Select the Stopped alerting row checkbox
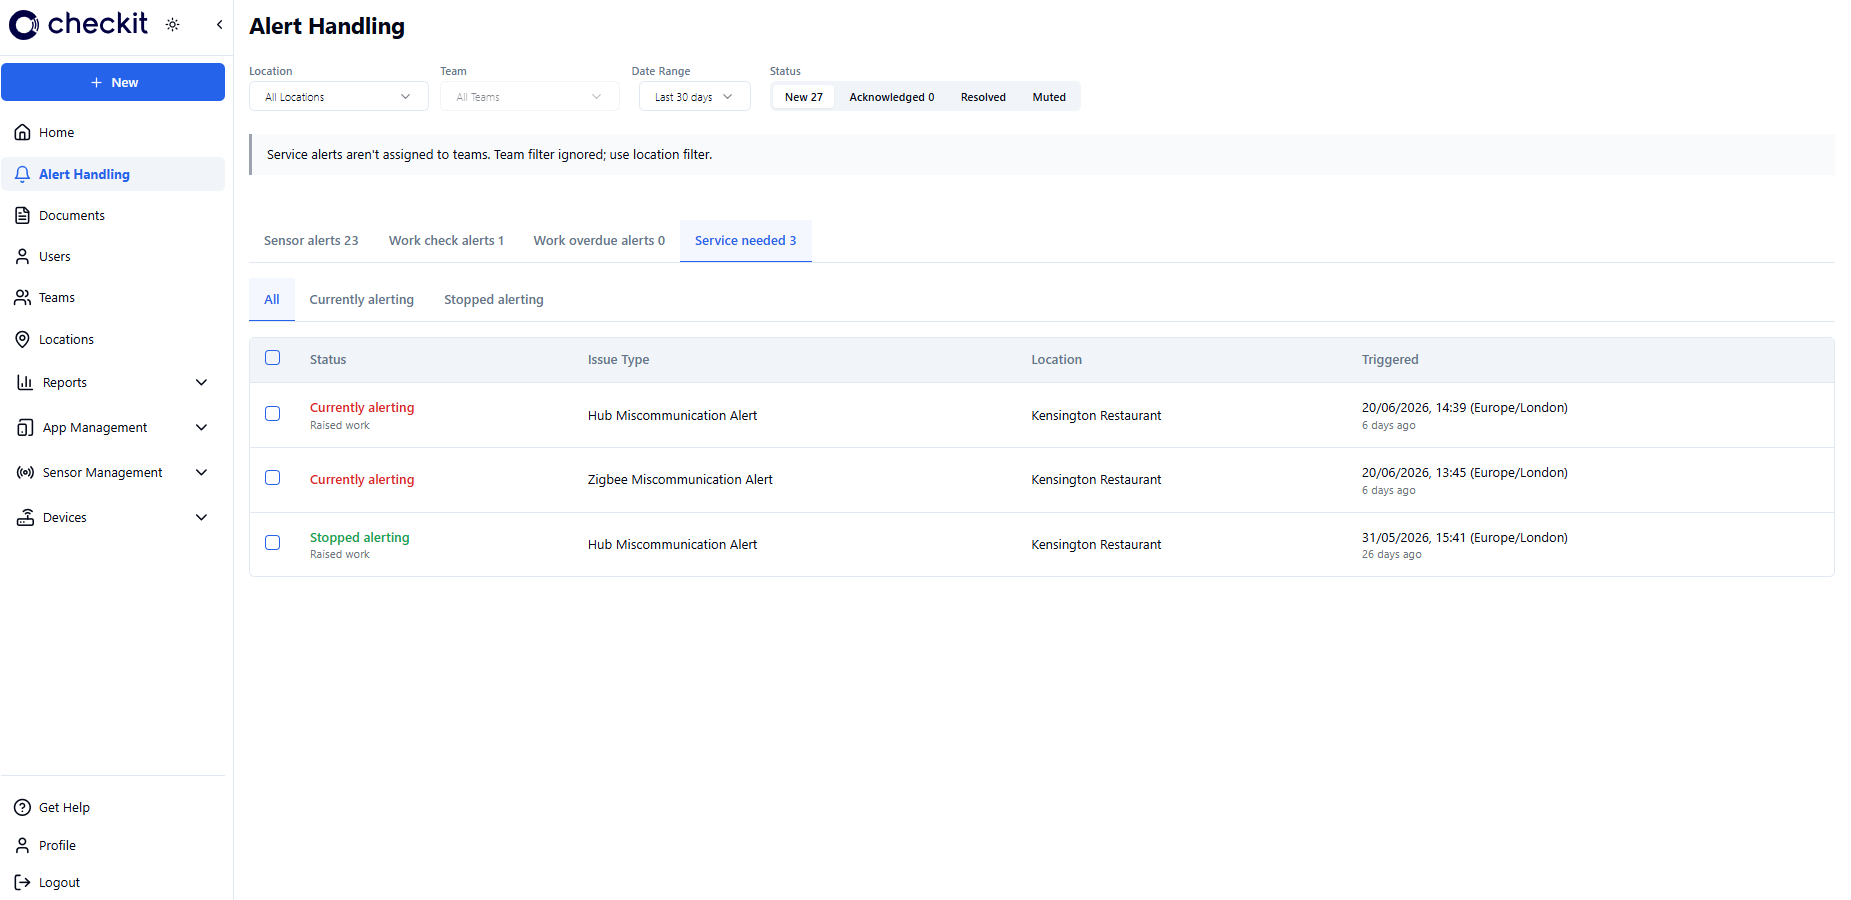Screen dimensions: 1851x900 (x=272, y=543)
